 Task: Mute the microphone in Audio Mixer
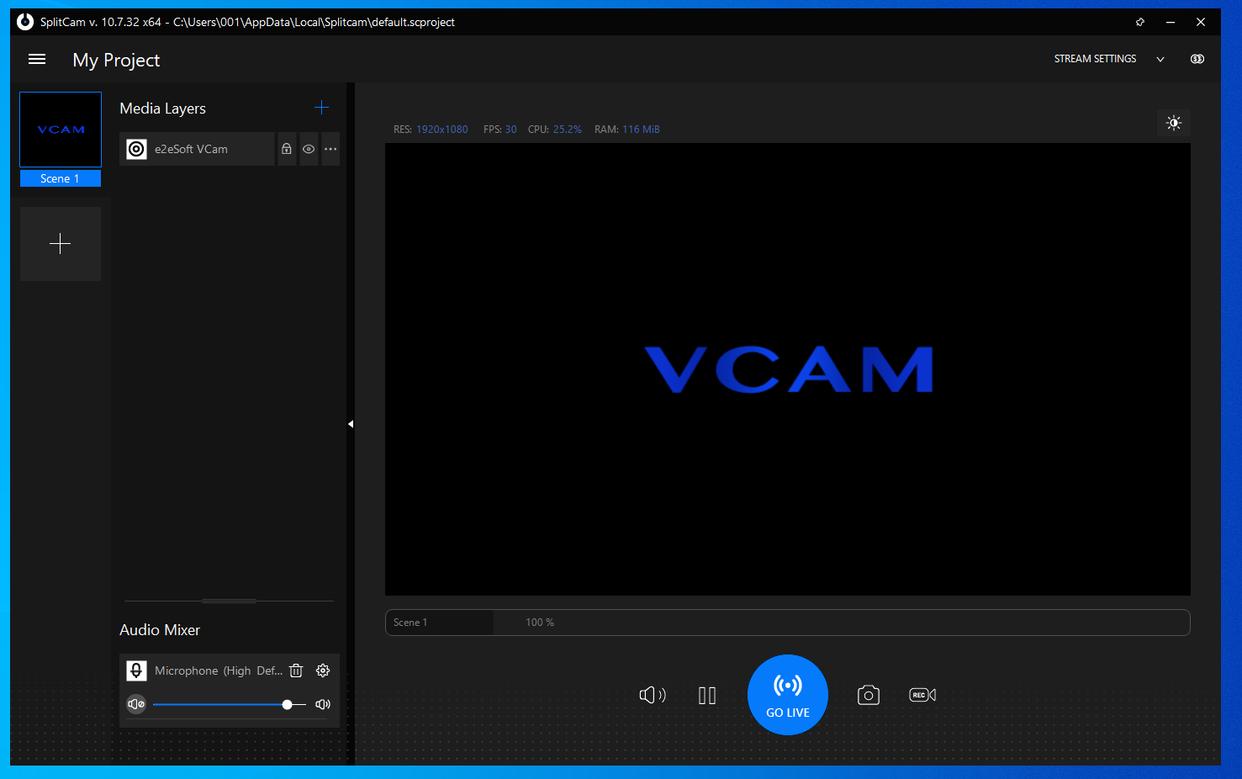[136, 704]
